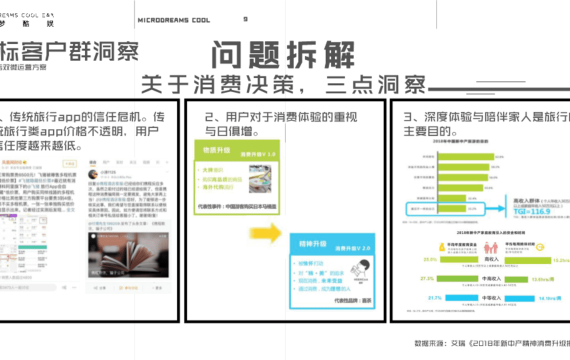This screenshot has width=570, height=360.
Task: Click the blue arrow pointing to TGI
Action: (x=496, y=208)
